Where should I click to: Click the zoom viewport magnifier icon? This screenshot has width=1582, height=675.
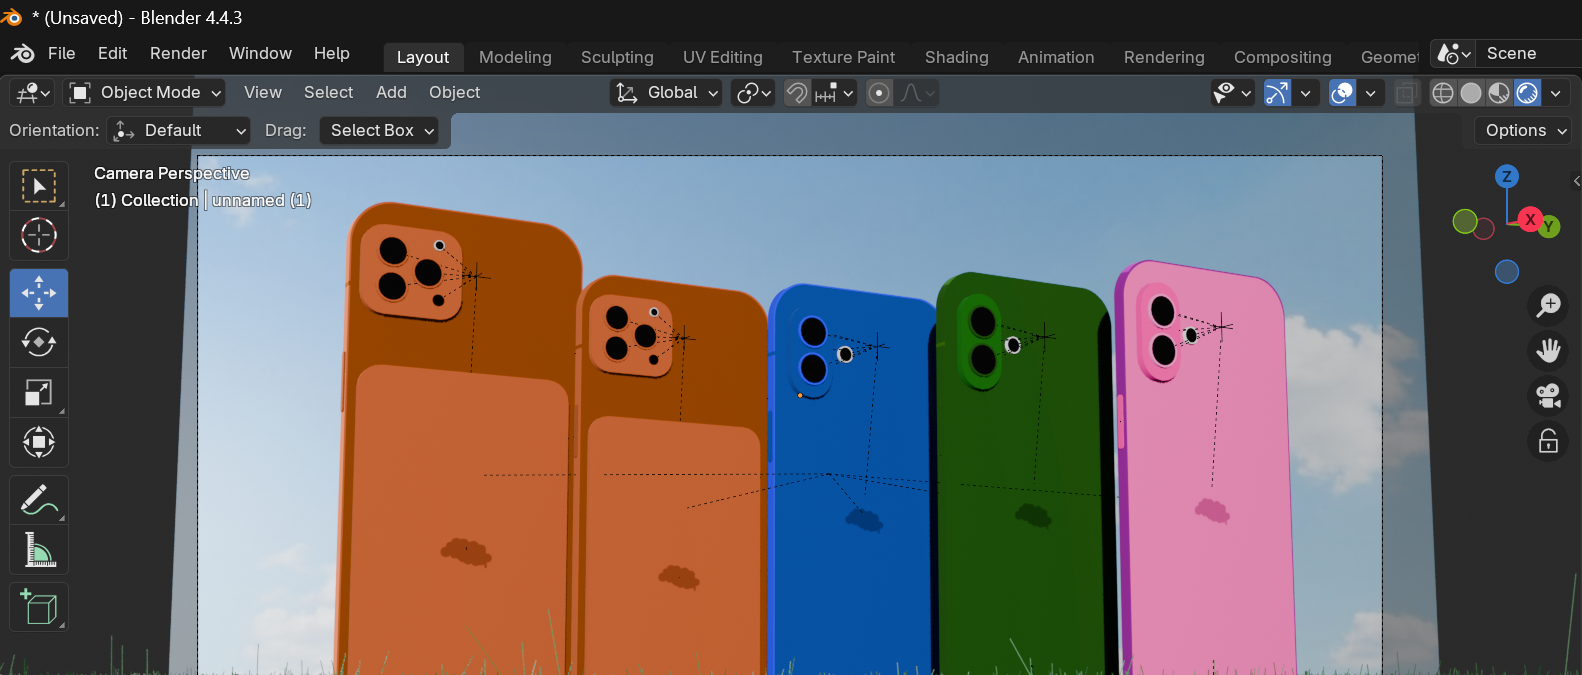1548,304
